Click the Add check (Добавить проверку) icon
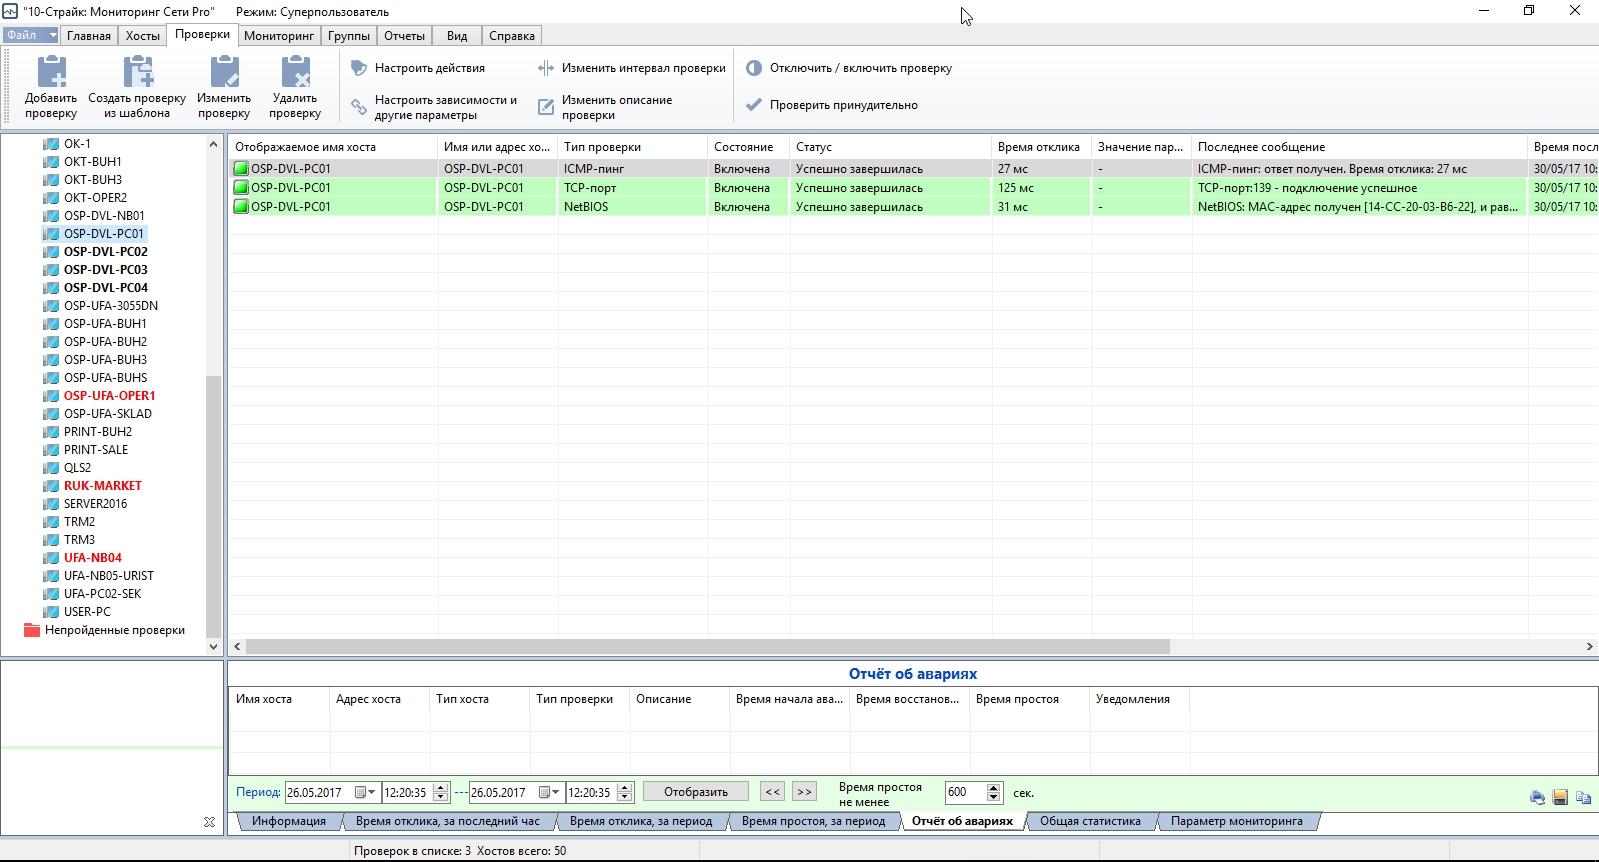Screen dimensions: 1599x862 pyautogui.click(x=51, y=72)
